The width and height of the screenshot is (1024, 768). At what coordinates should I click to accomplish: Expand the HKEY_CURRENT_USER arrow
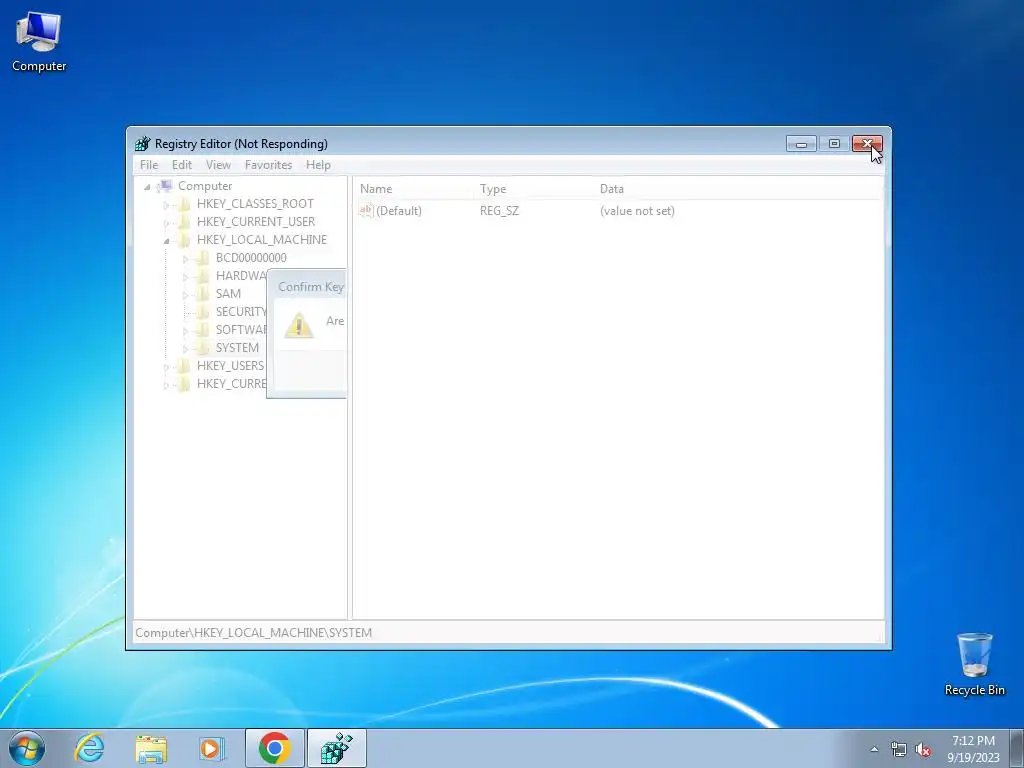pyautogui.click(x=166, y=223)
